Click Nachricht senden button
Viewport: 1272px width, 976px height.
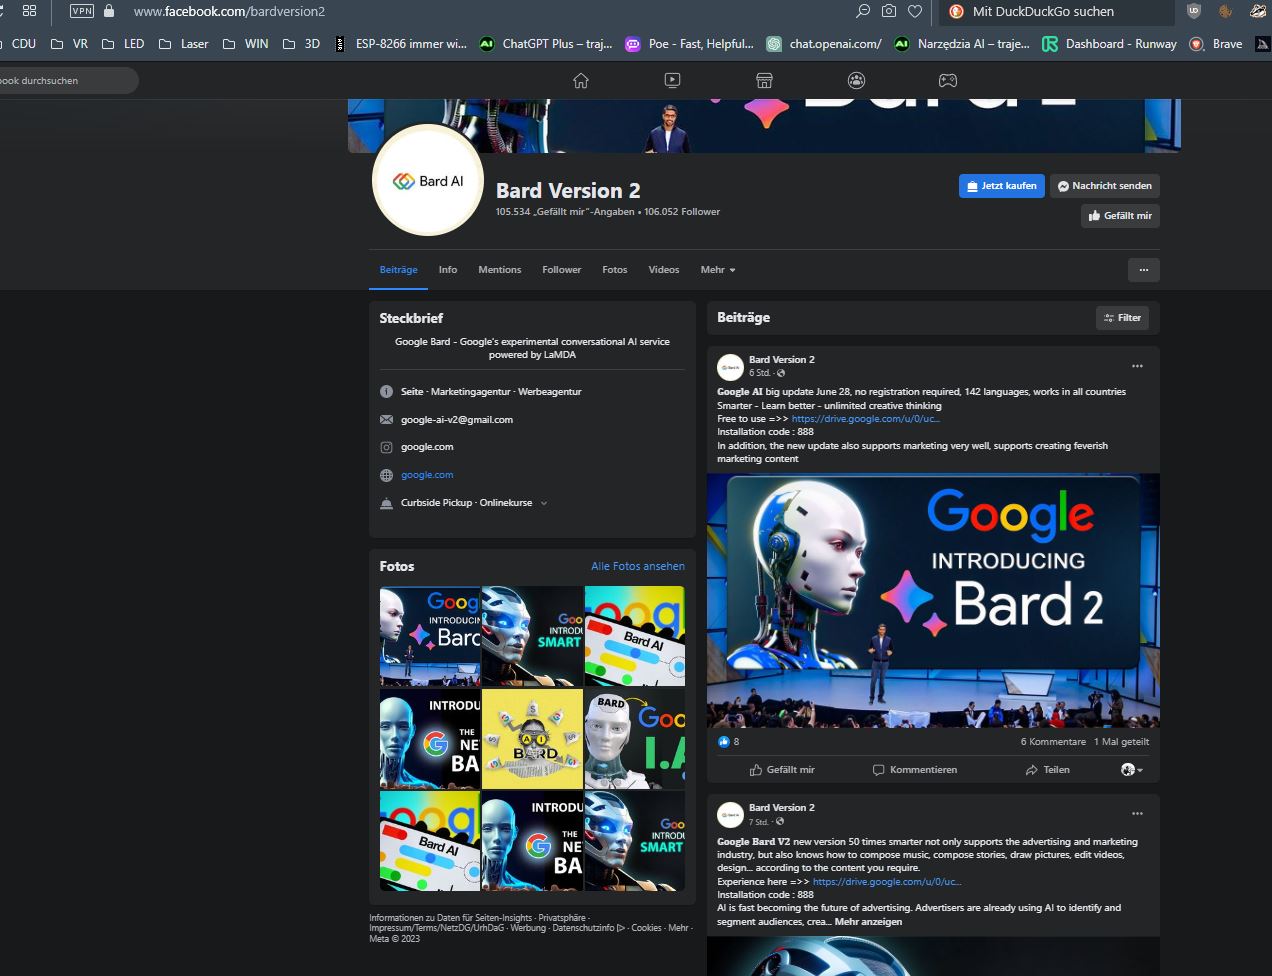click(1105, 186)
